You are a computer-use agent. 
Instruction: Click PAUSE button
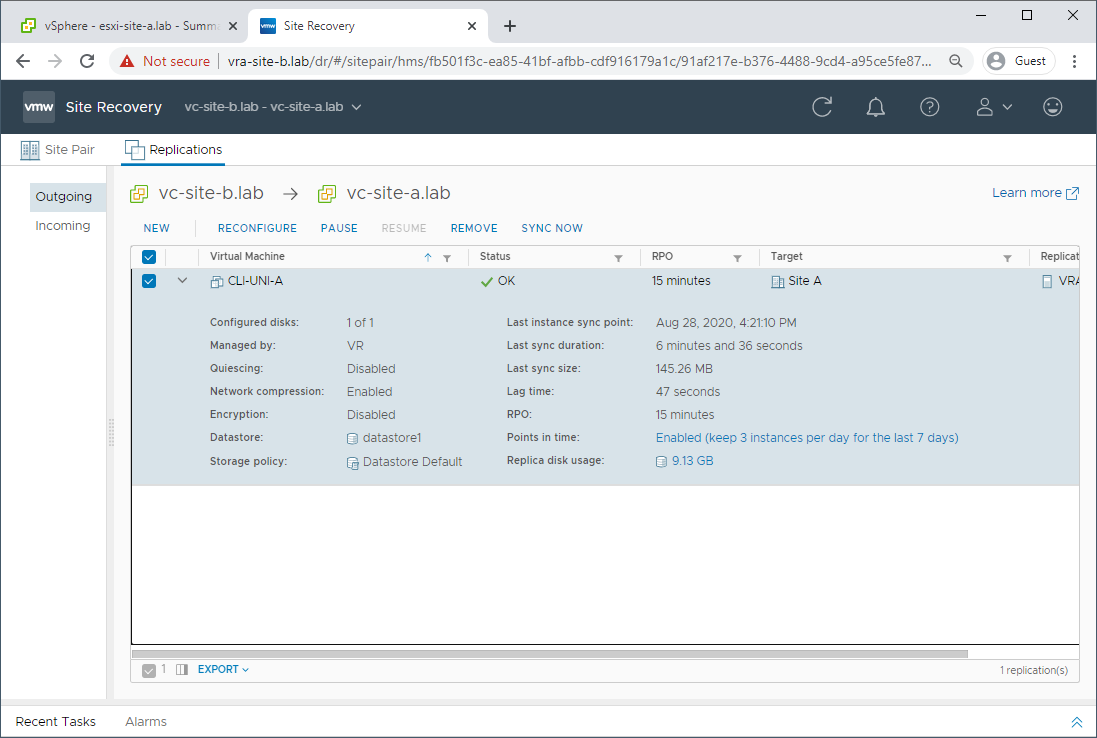tap(339, 228)
